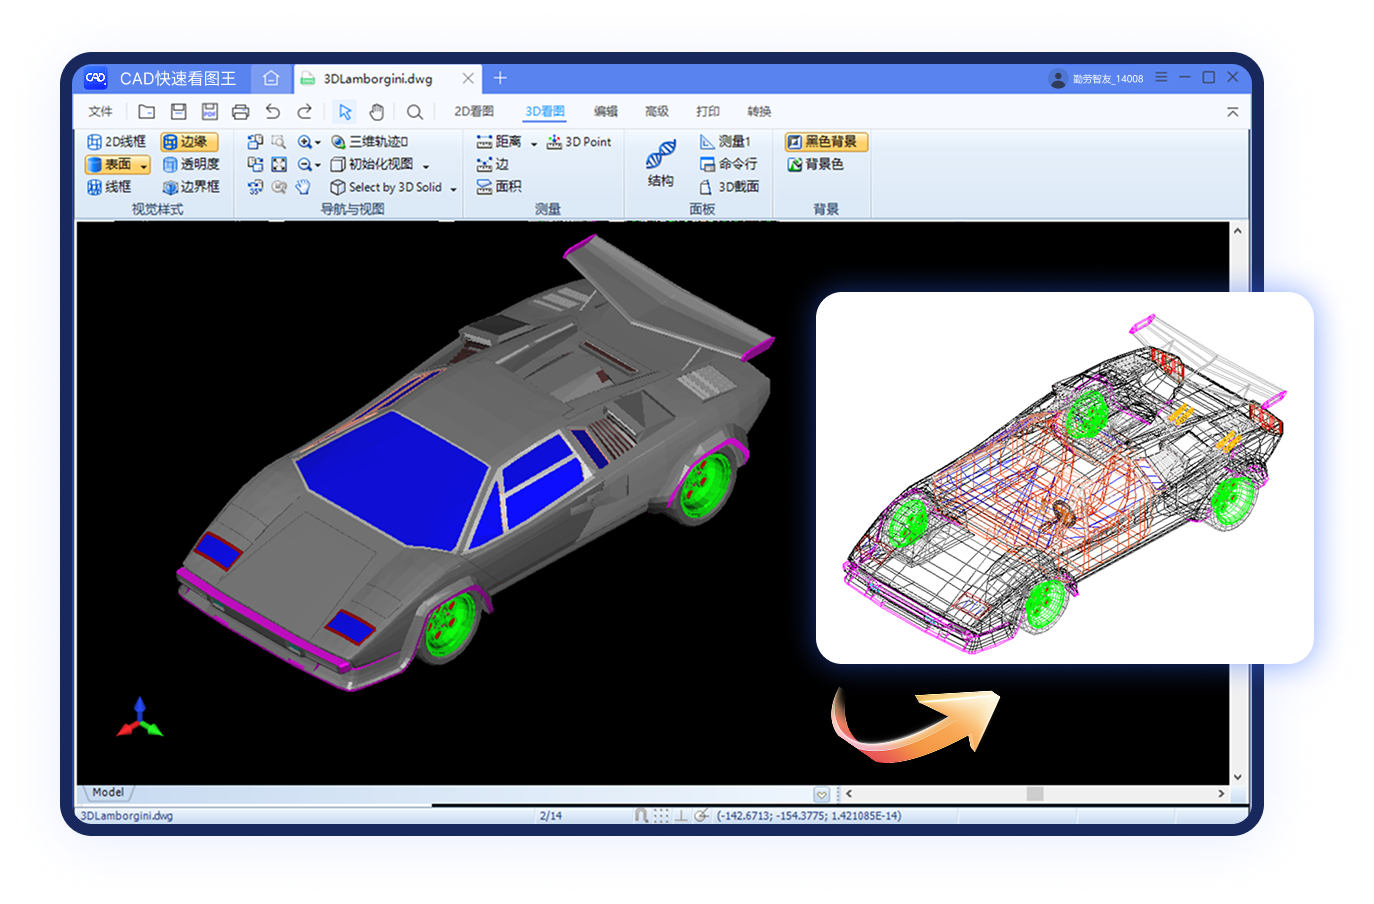Open 透明度 transparency setting

[x=191, y=164]
